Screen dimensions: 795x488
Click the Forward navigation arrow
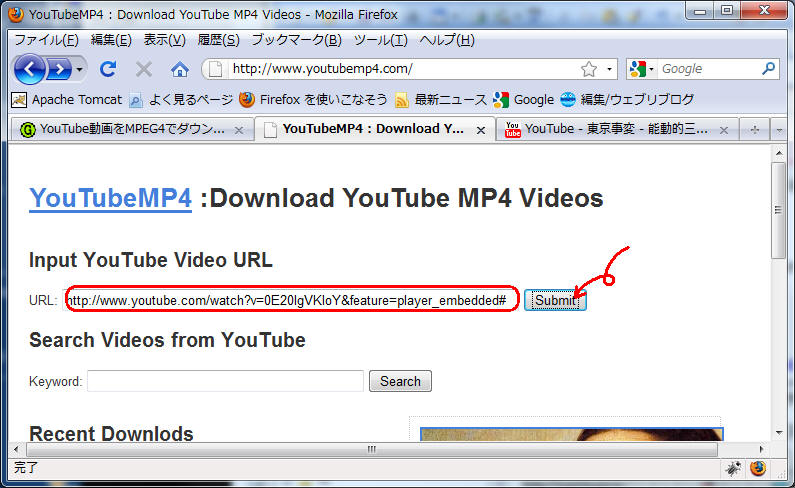(x=59, y=69)
